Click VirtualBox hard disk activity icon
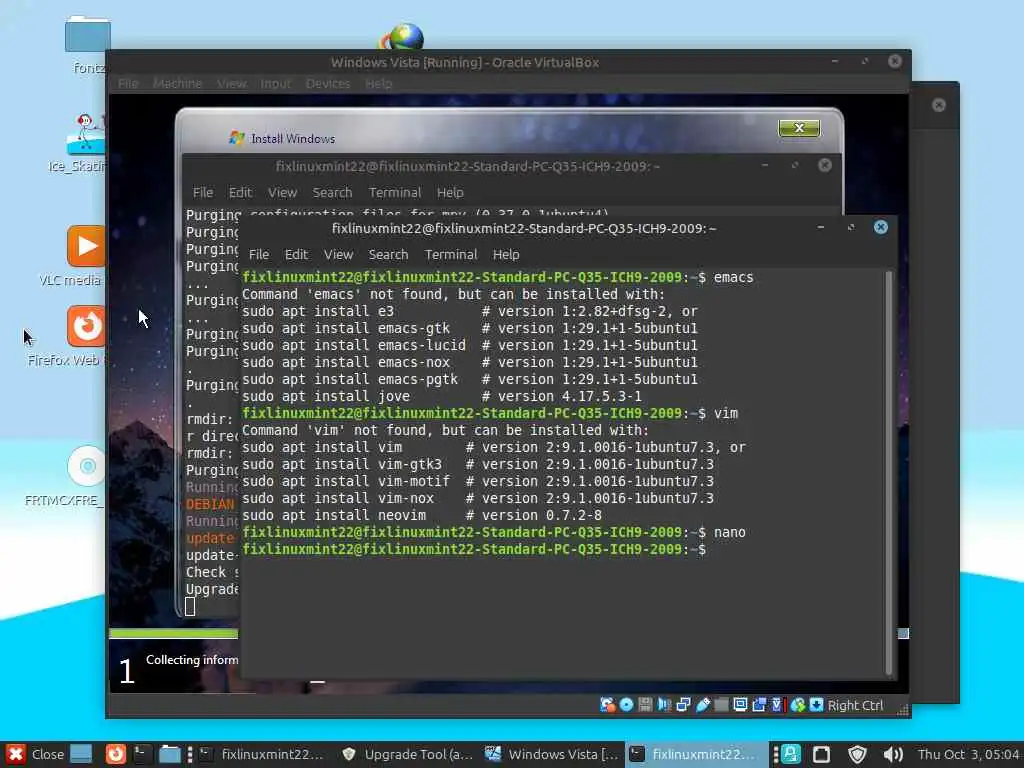1024x768 pixels. 607,705
